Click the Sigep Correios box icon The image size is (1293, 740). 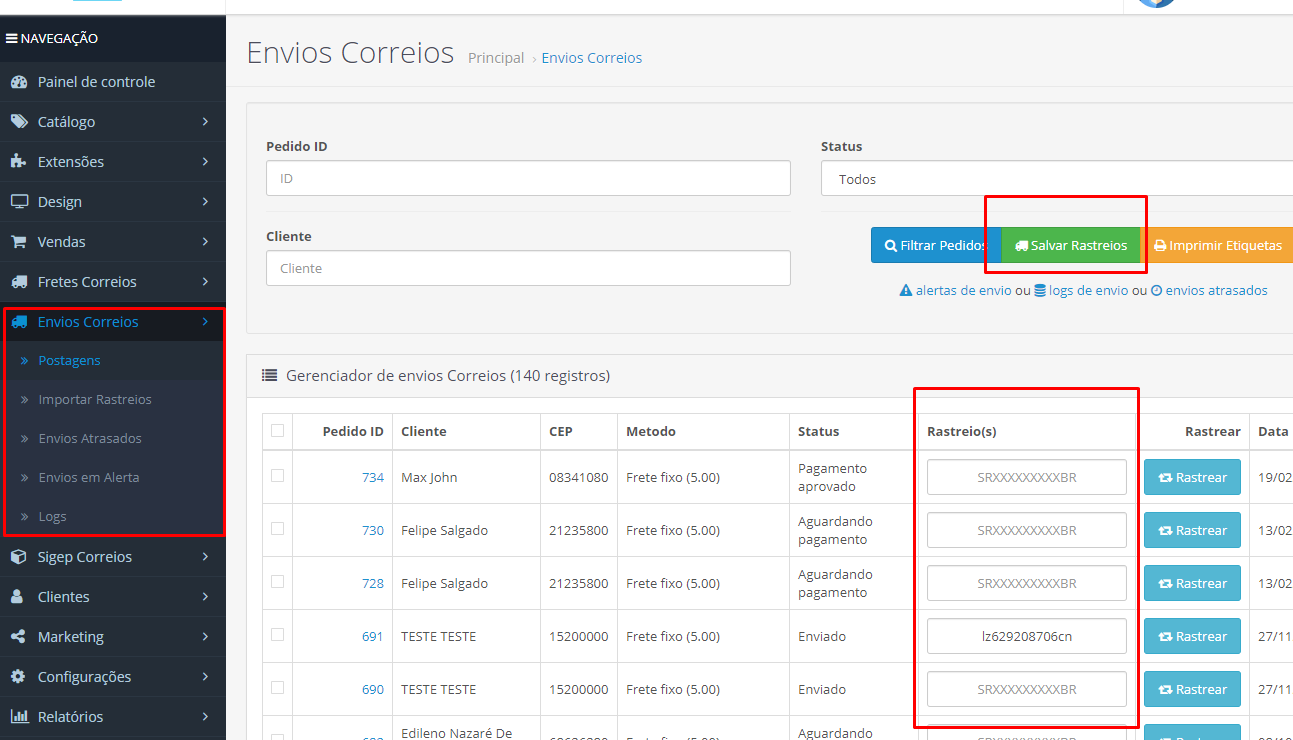tap(19, 557)
